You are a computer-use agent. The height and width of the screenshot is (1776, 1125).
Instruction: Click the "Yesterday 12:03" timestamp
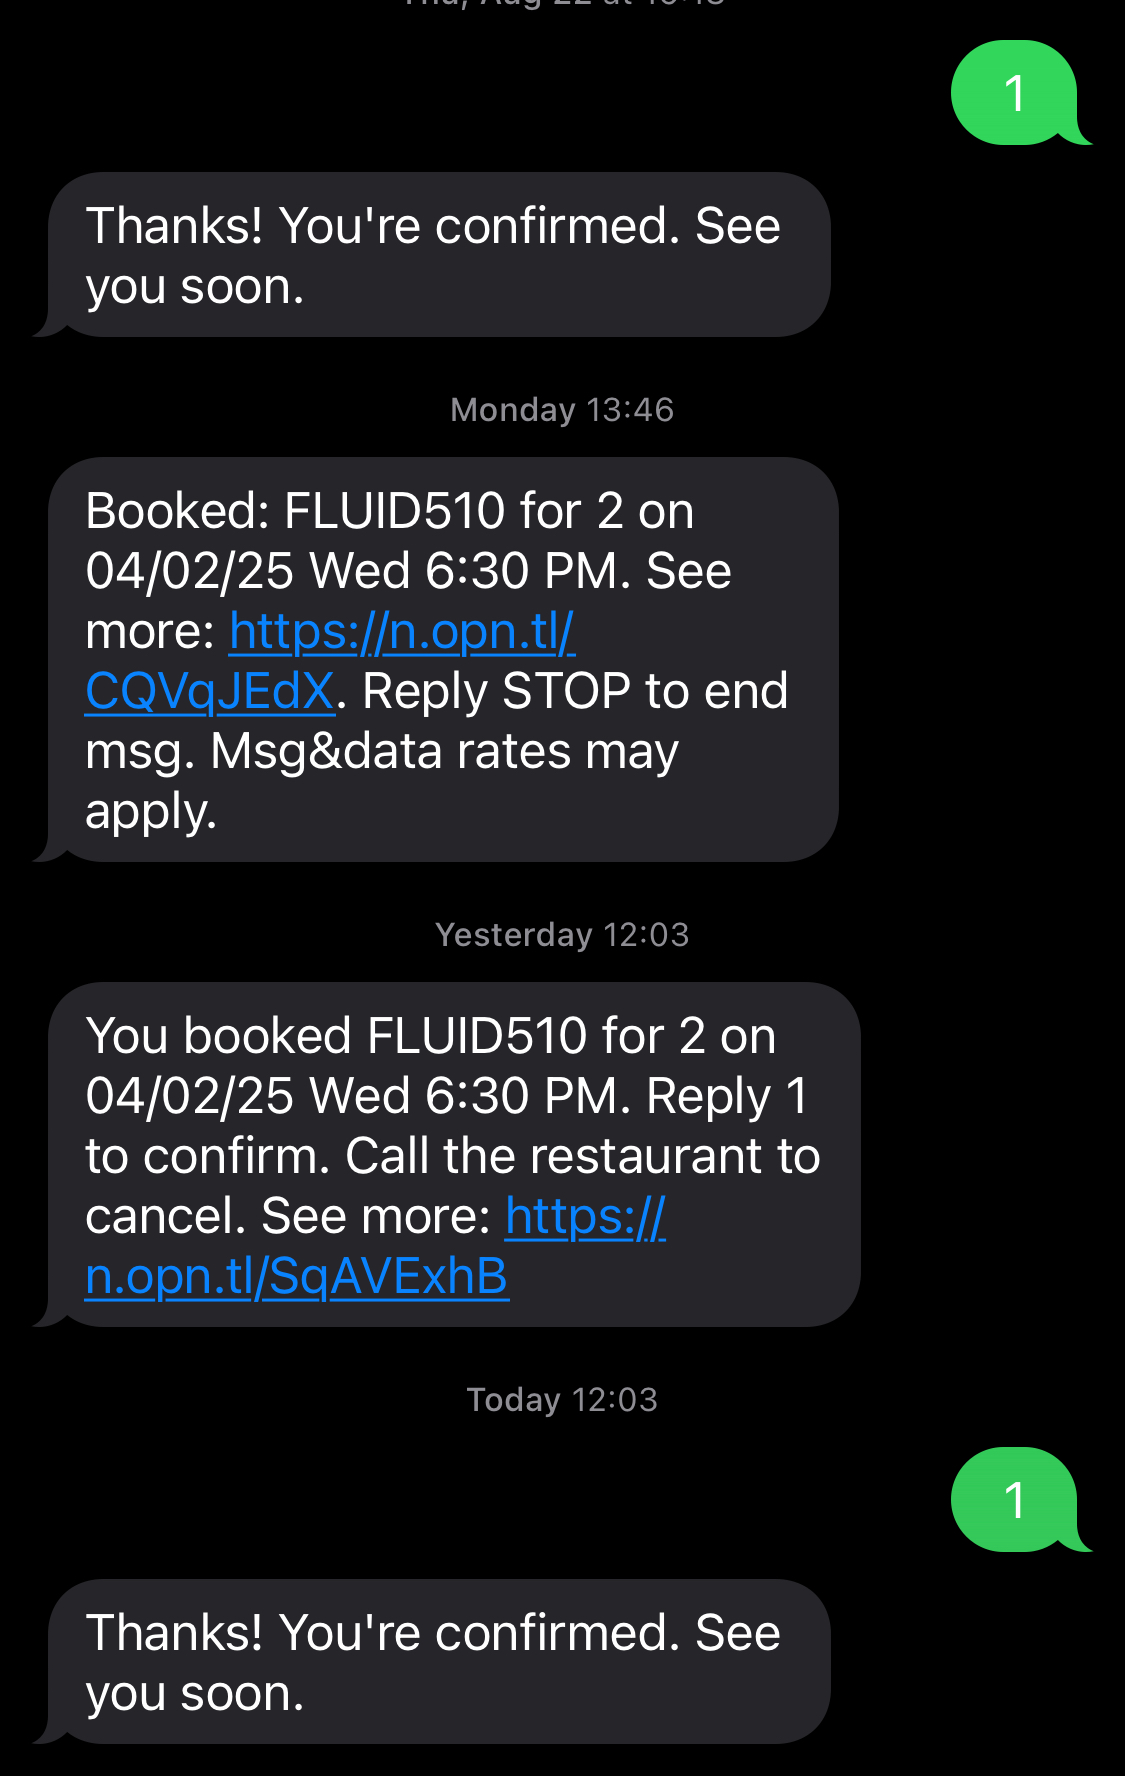562,935
